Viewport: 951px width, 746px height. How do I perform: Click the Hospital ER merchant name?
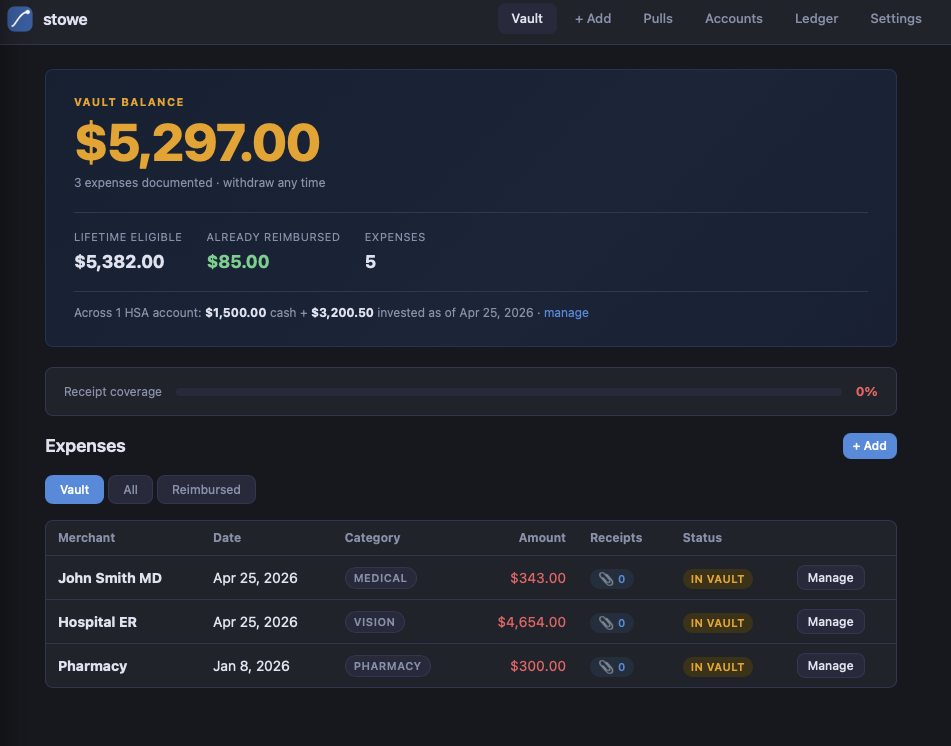point(98,622)
